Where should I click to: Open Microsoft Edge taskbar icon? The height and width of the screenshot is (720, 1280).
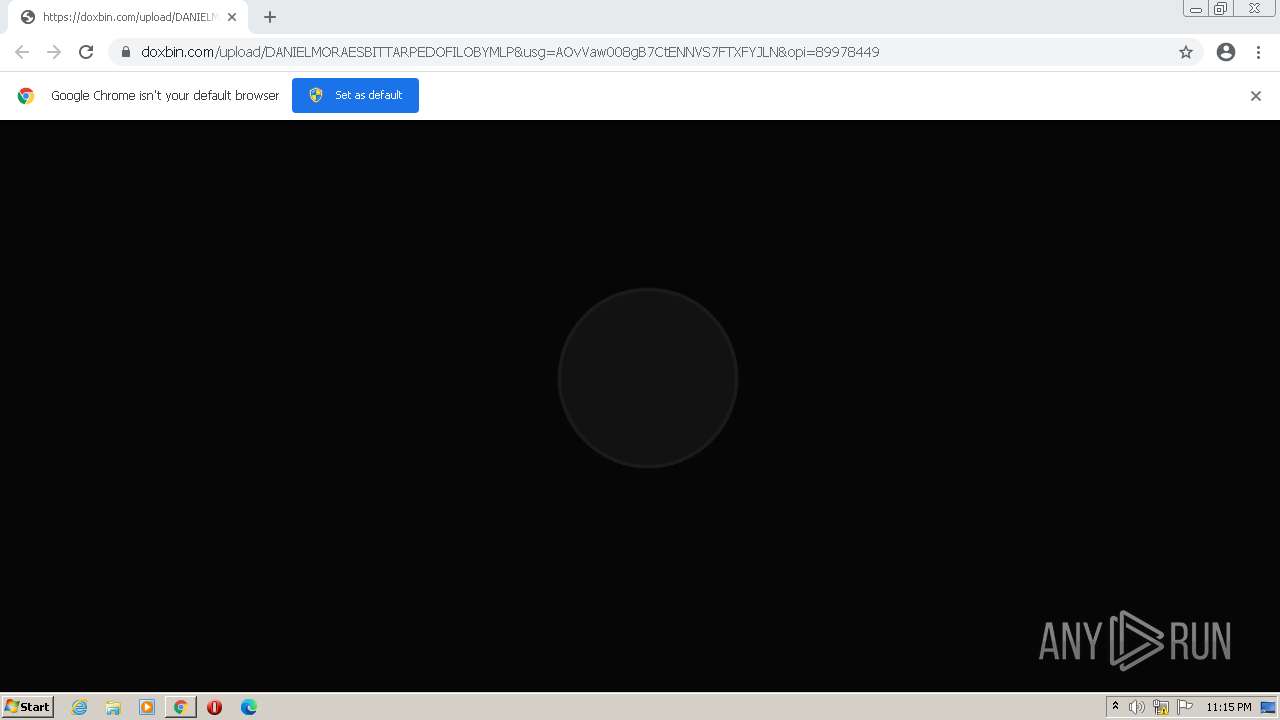[x=249, y=707]
